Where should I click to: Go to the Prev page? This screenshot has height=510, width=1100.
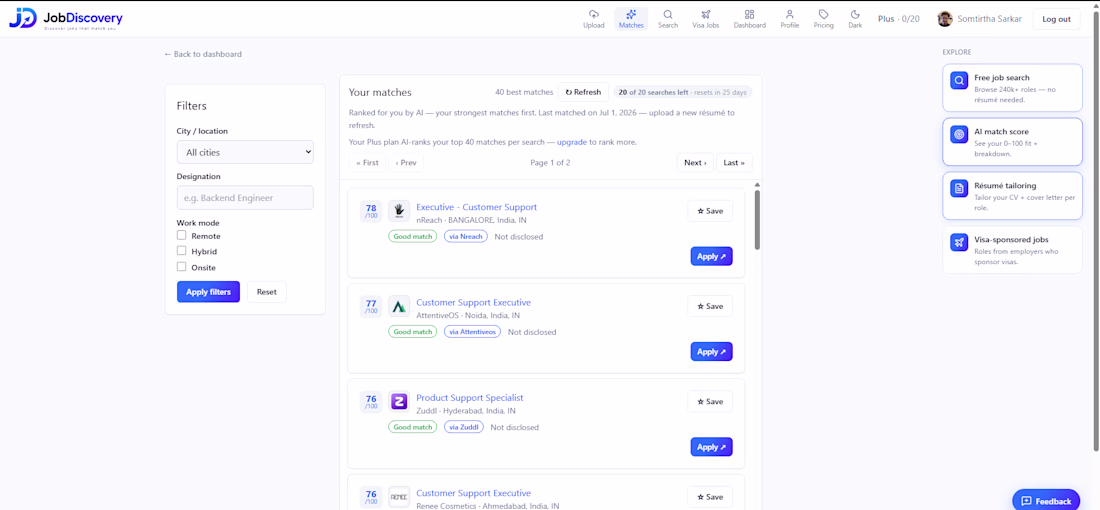(x=406, y=163)
